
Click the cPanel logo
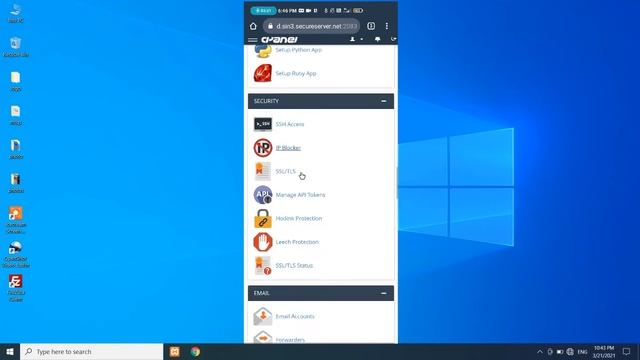(x=280, y=40)
